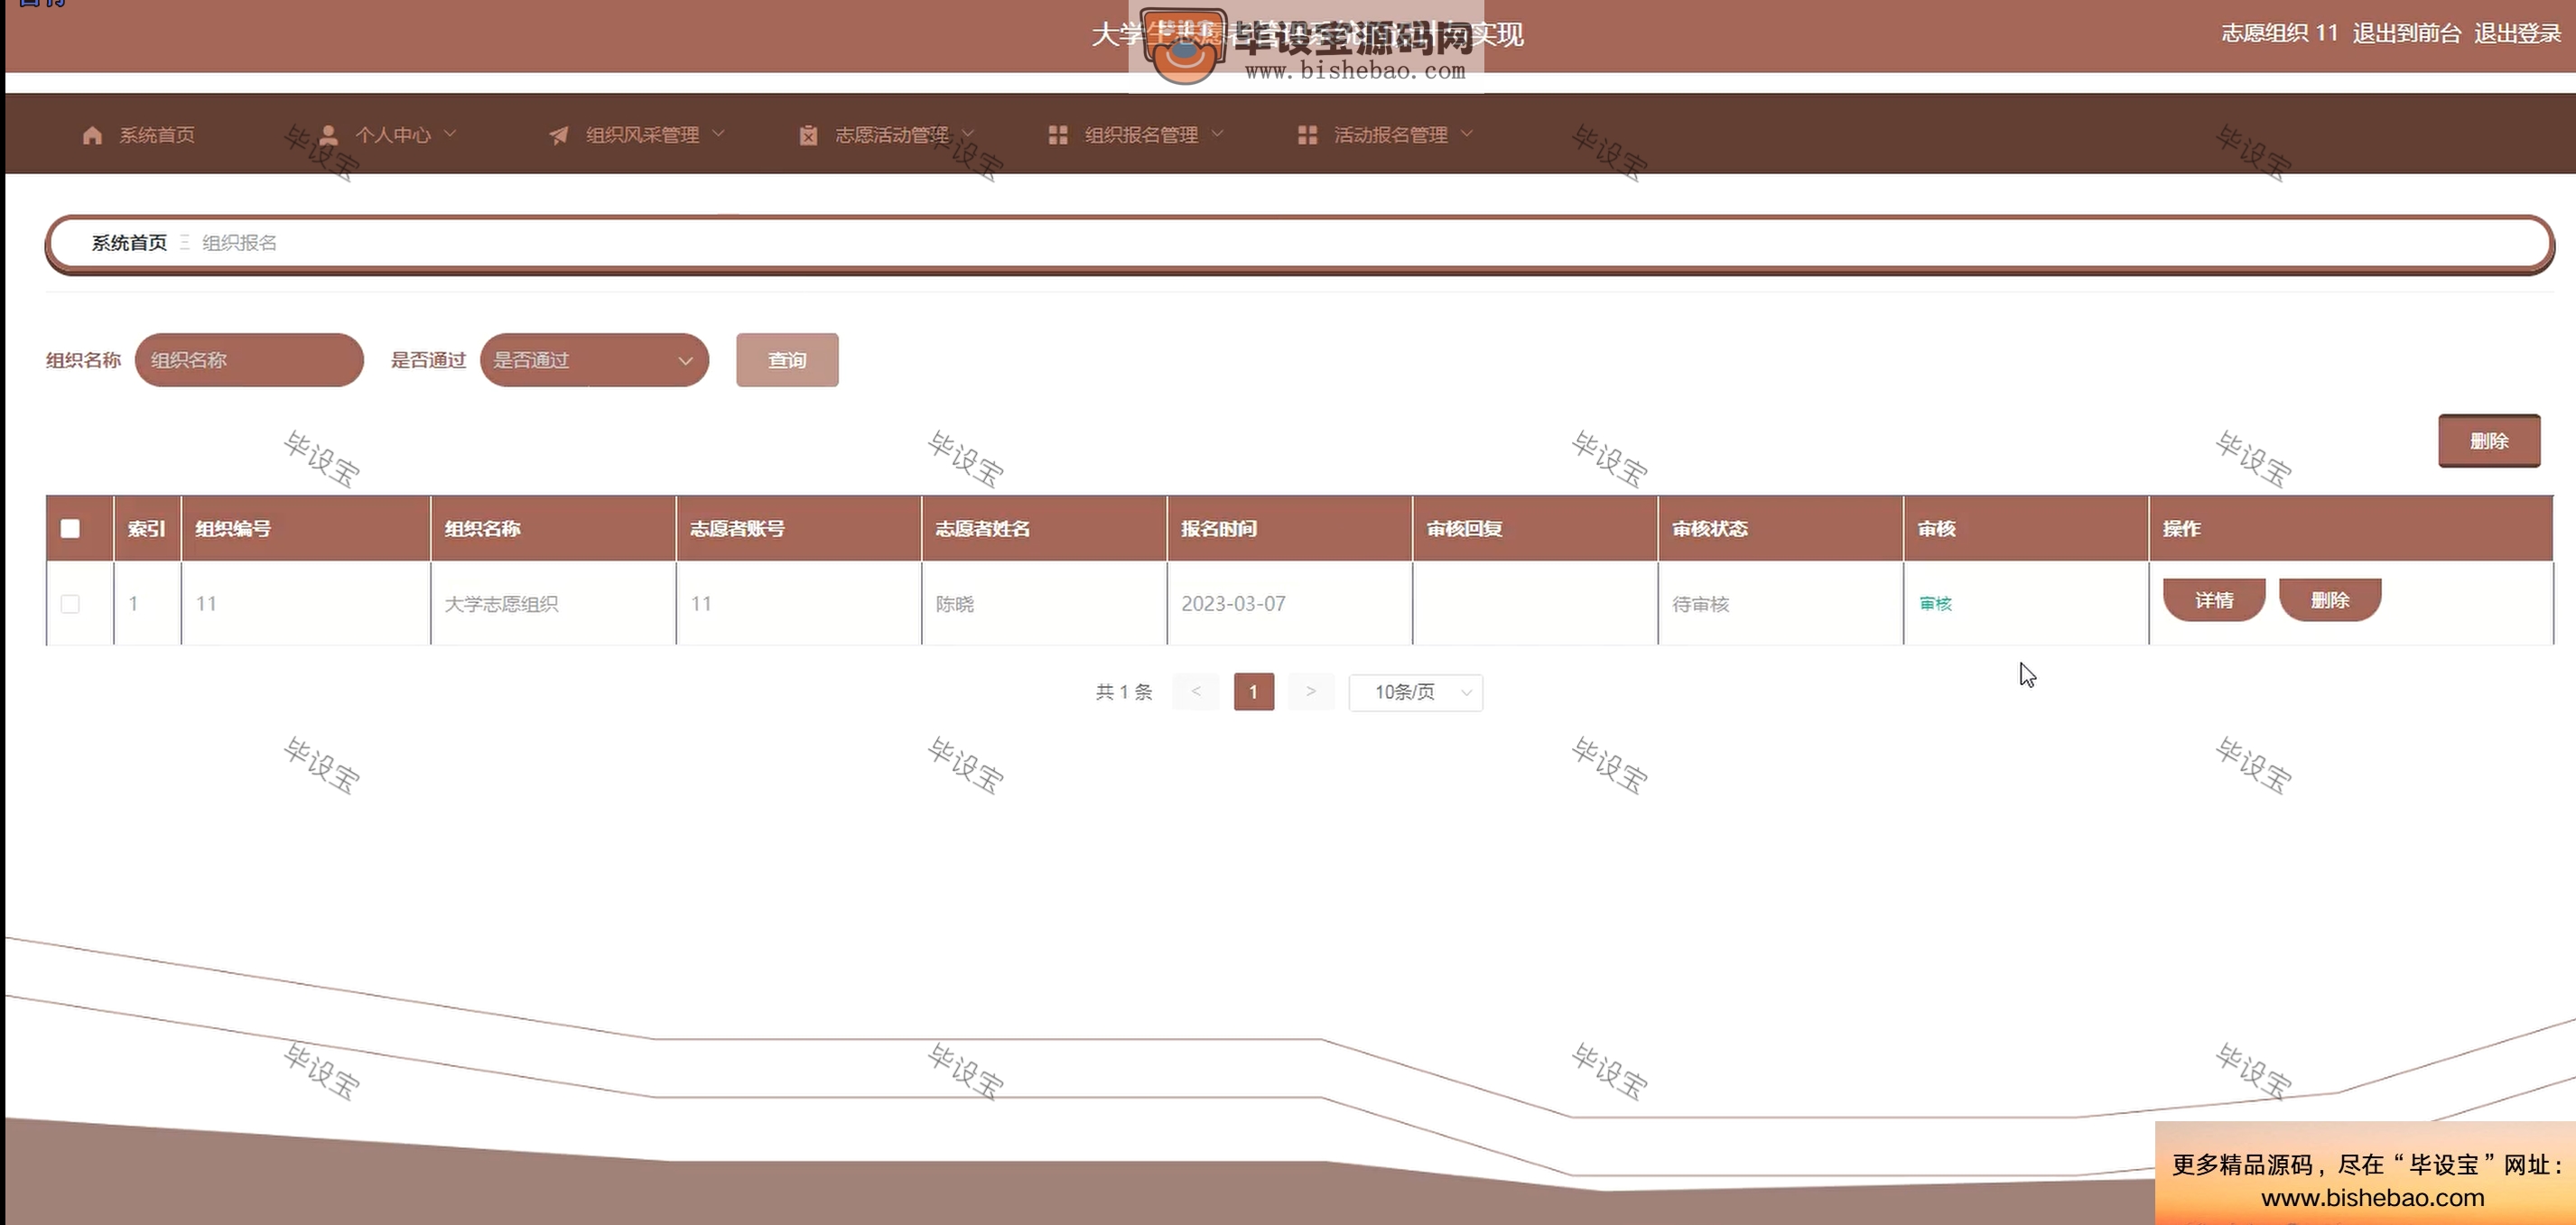
Task: Expand 组织风采管理 menu chevron
Action: tap(718, 133)
